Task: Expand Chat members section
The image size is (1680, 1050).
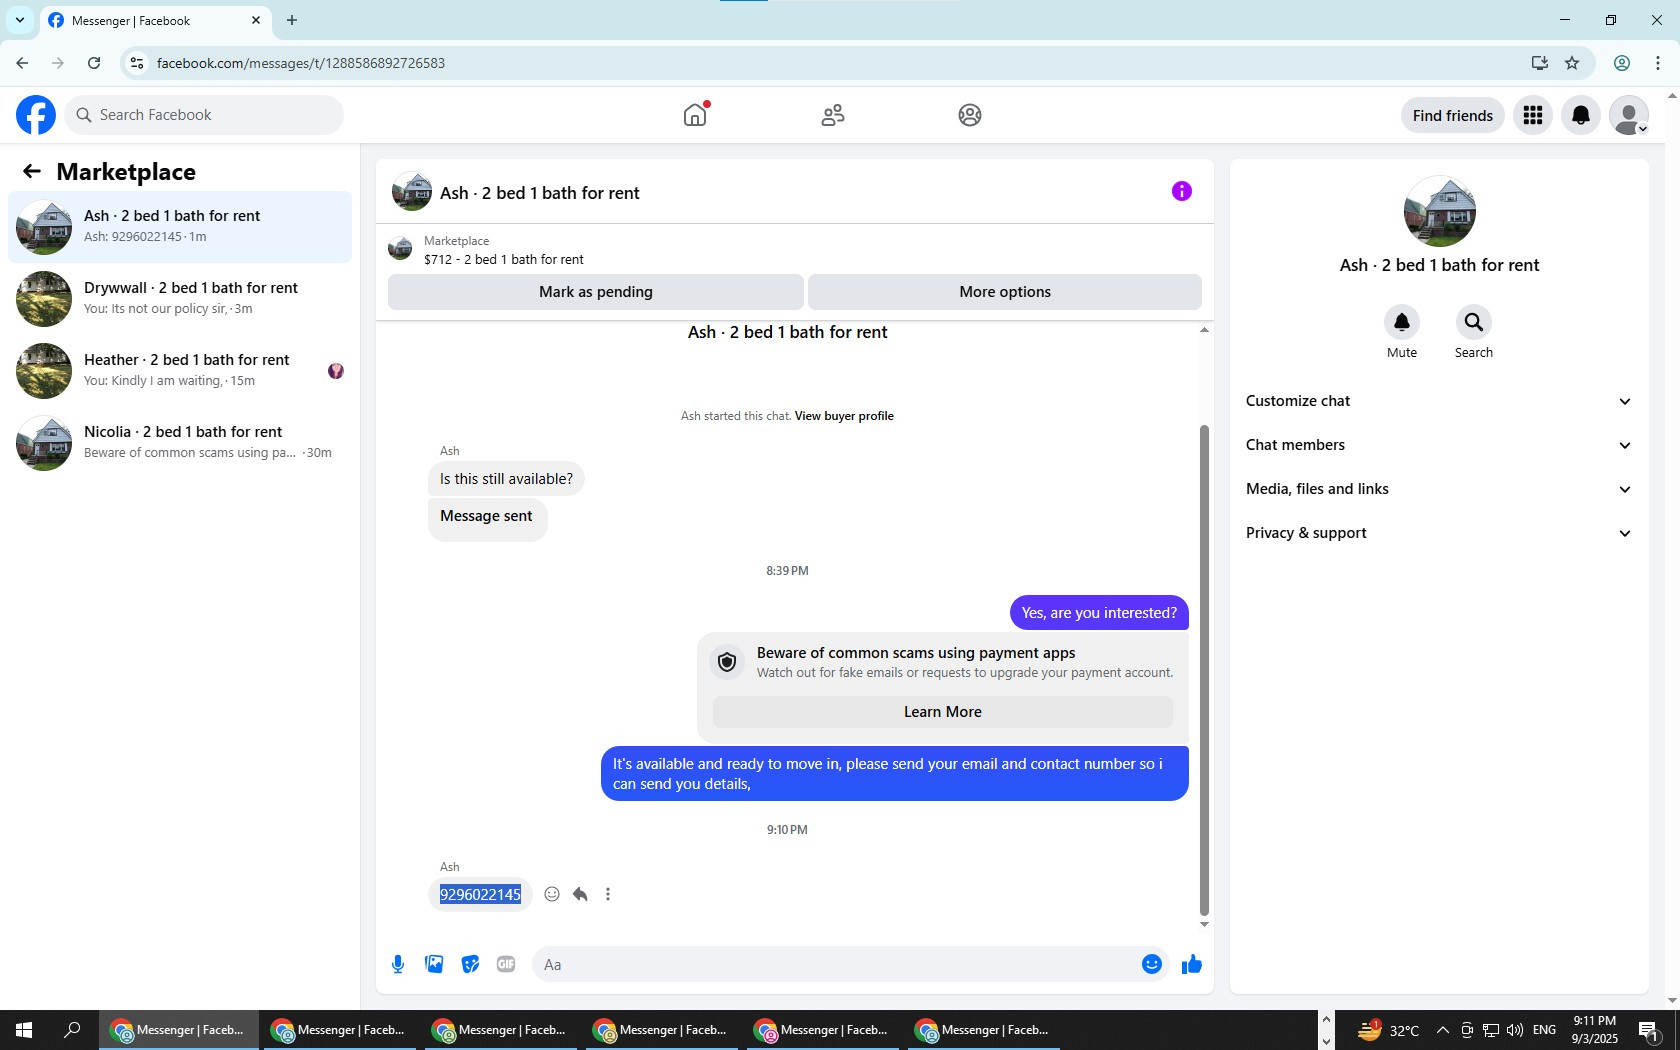Action: (1439, 445)
